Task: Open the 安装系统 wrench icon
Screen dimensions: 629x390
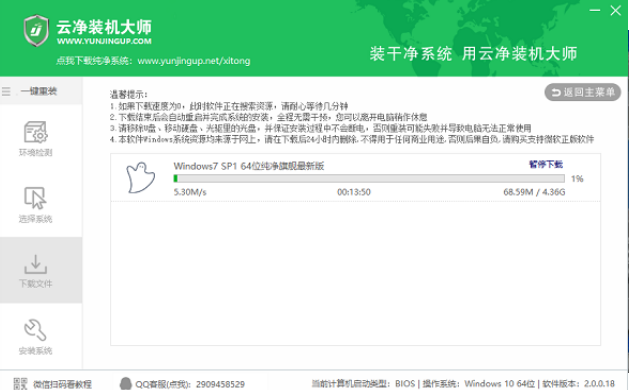Action: [35, 330]
